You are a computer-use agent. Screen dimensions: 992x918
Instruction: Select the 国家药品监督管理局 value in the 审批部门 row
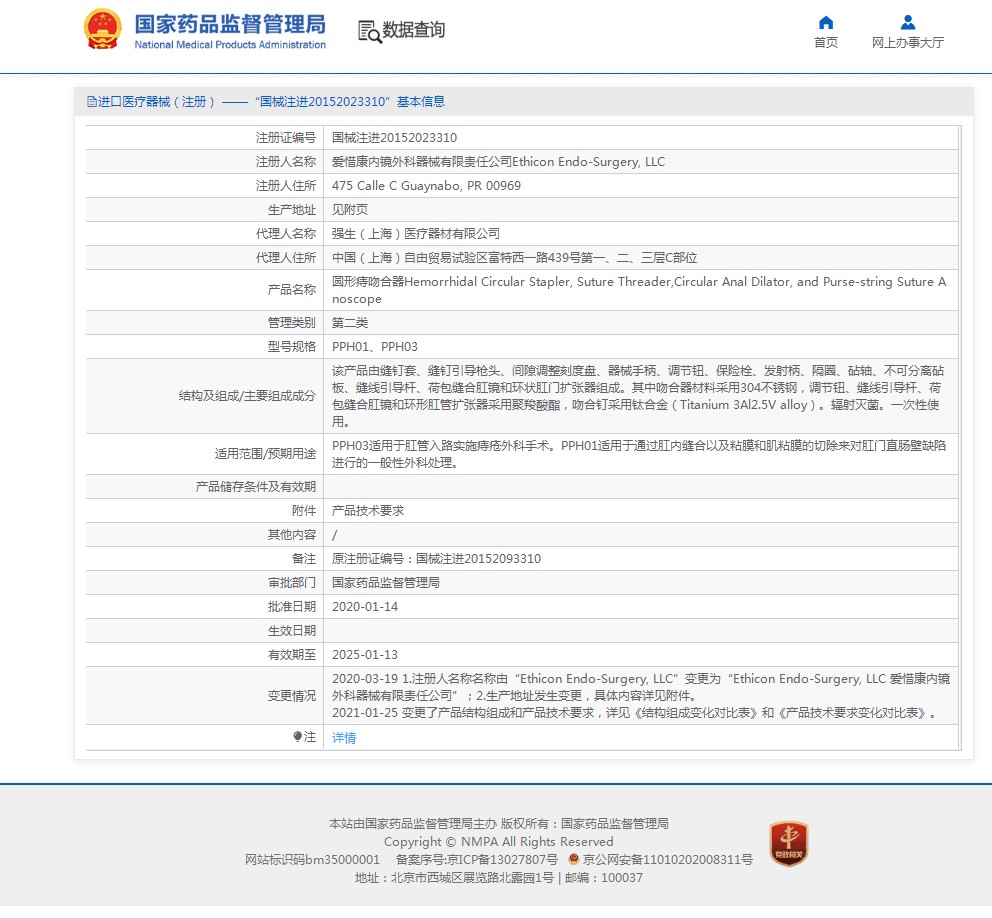tap(386, 583)
